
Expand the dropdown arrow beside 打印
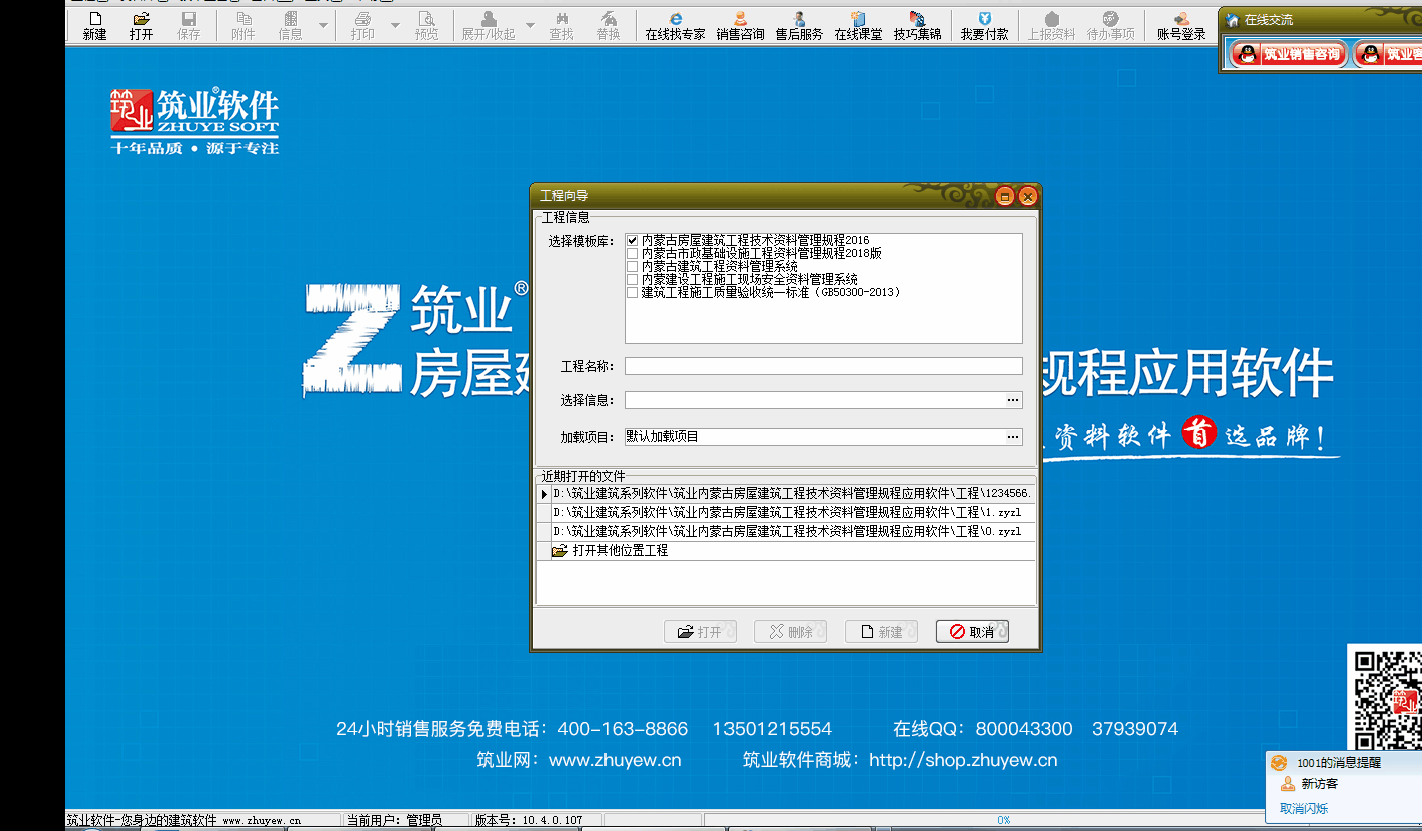(x=395, y=25)
